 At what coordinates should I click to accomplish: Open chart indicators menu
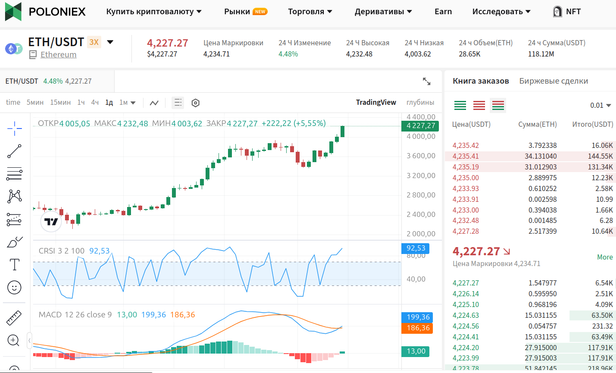click(x=154, y=103)
